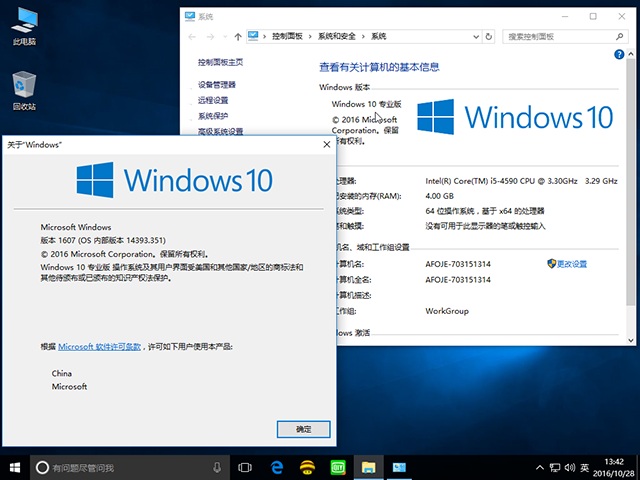
Task: Expand the address bar history dropdown
Action: pyautogui.click(x=477, y=36)
